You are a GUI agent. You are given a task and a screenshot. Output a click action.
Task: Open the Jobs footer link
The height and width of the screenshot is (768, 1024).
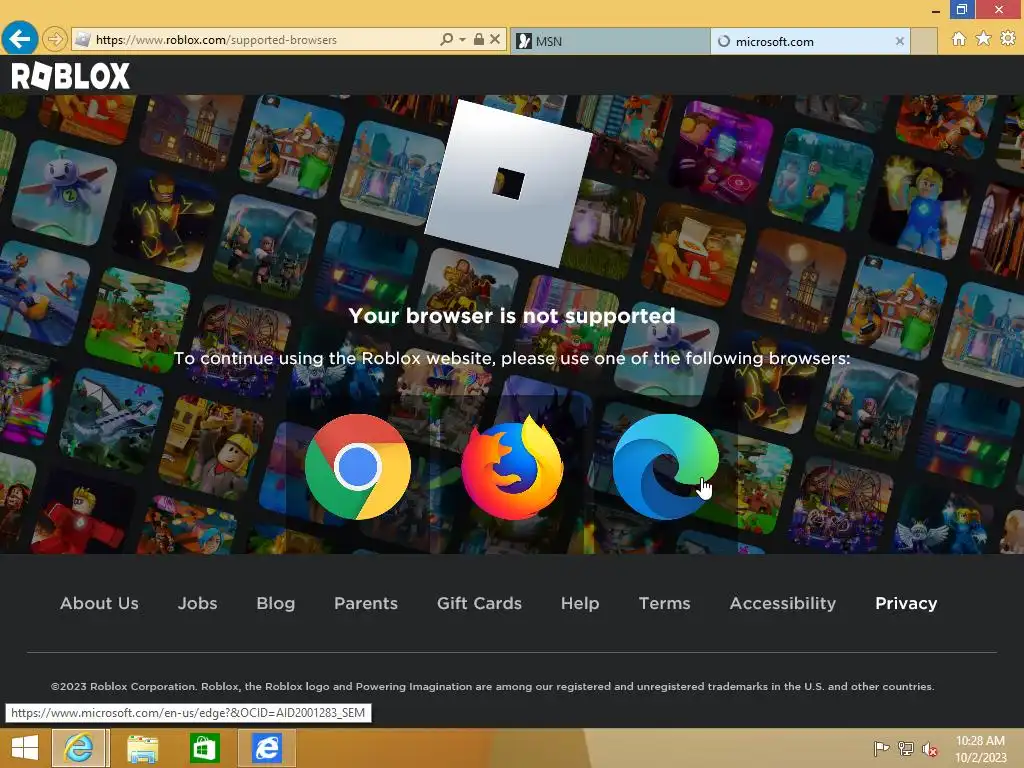[x=197, y=603]
